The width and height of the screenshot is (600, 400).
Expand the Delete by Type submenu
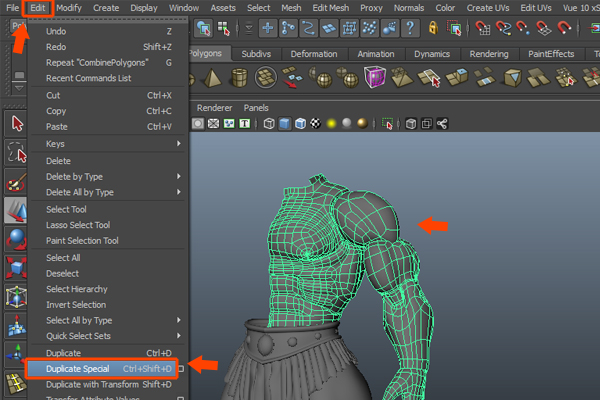(178, 176)
